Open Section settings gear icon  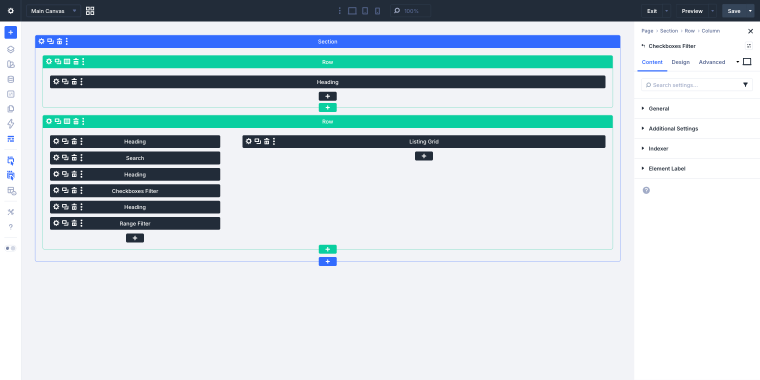click(41, 41)
